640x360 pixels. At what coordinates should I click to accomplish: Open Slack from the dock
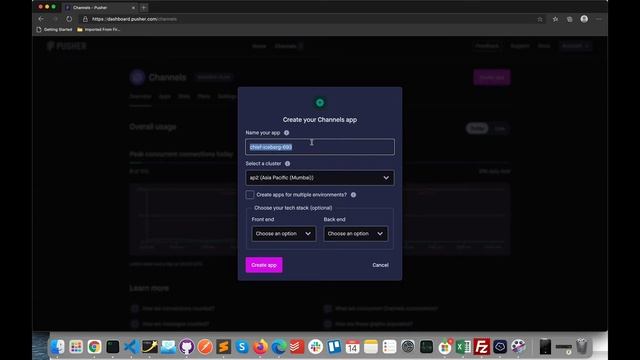(316, 347)
